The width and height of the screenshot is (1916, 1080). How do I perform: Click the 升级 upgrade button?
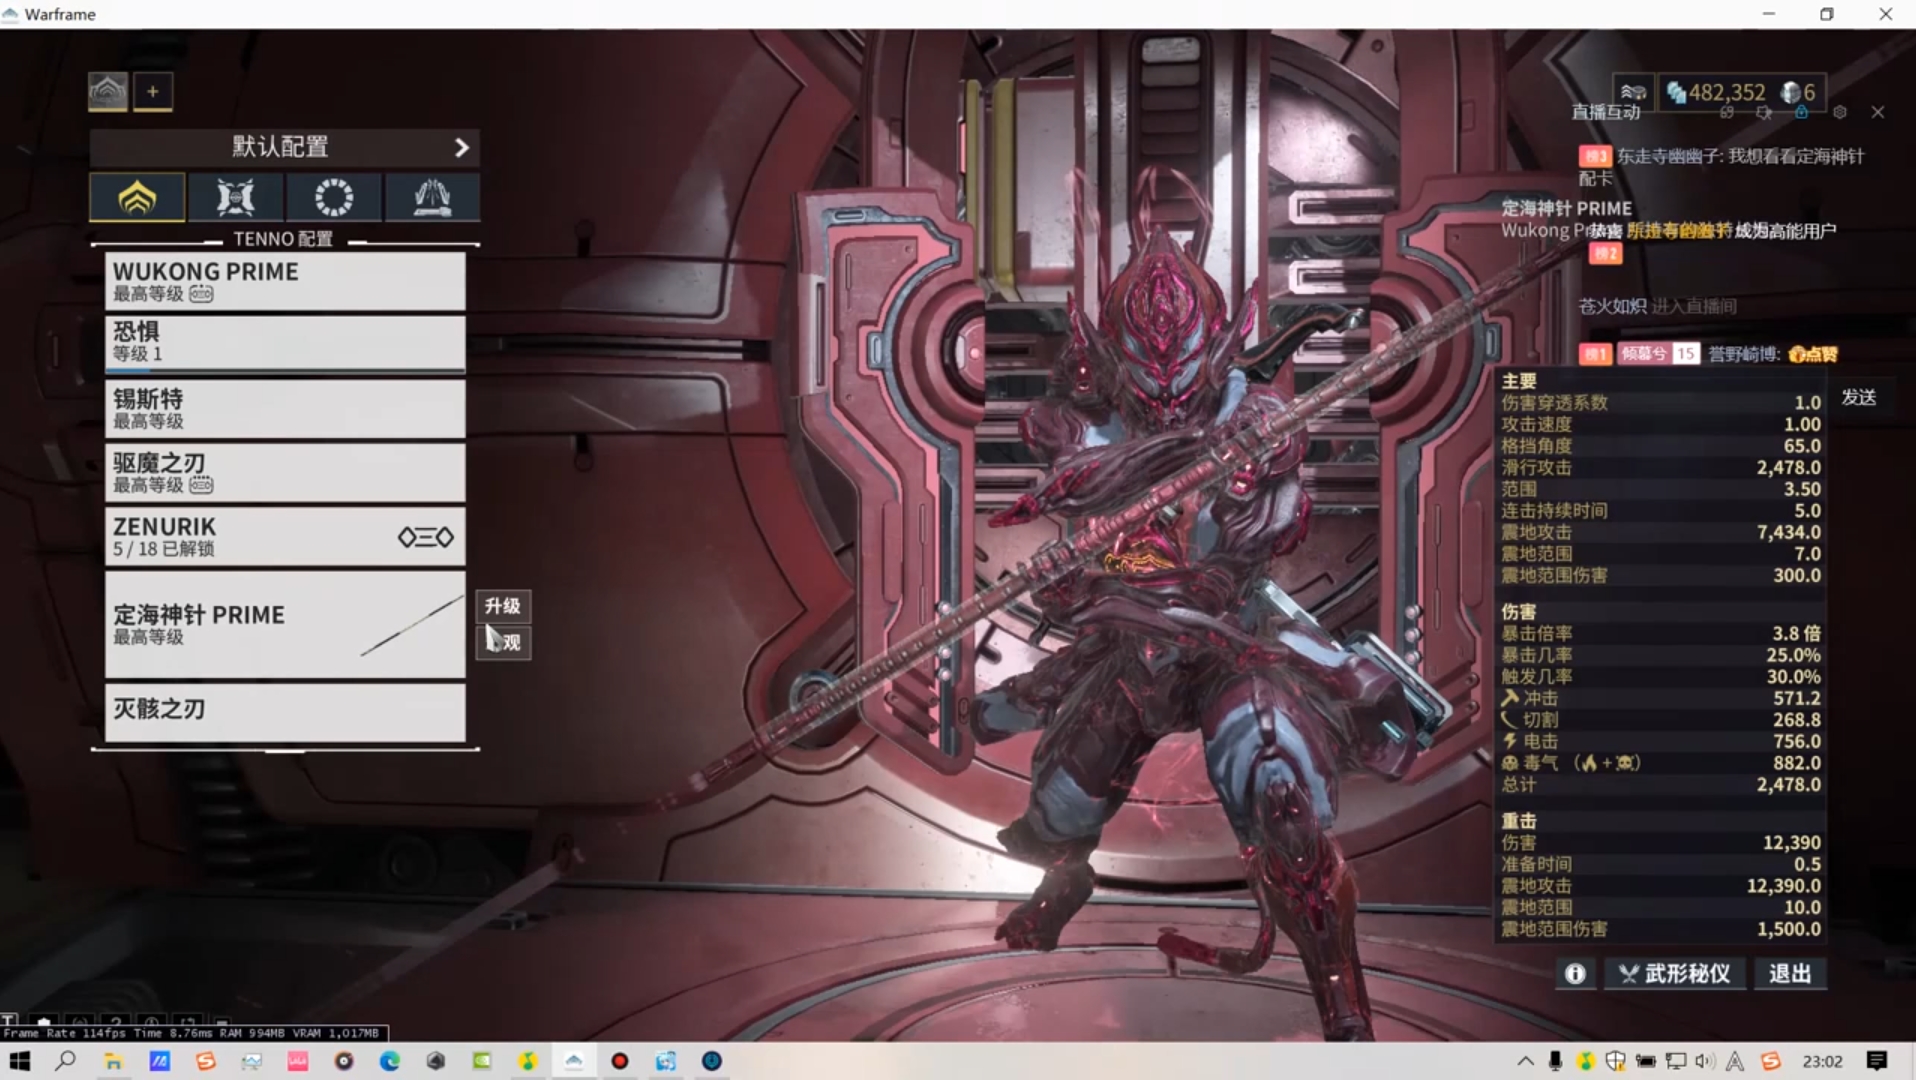[x=503, y=606]
